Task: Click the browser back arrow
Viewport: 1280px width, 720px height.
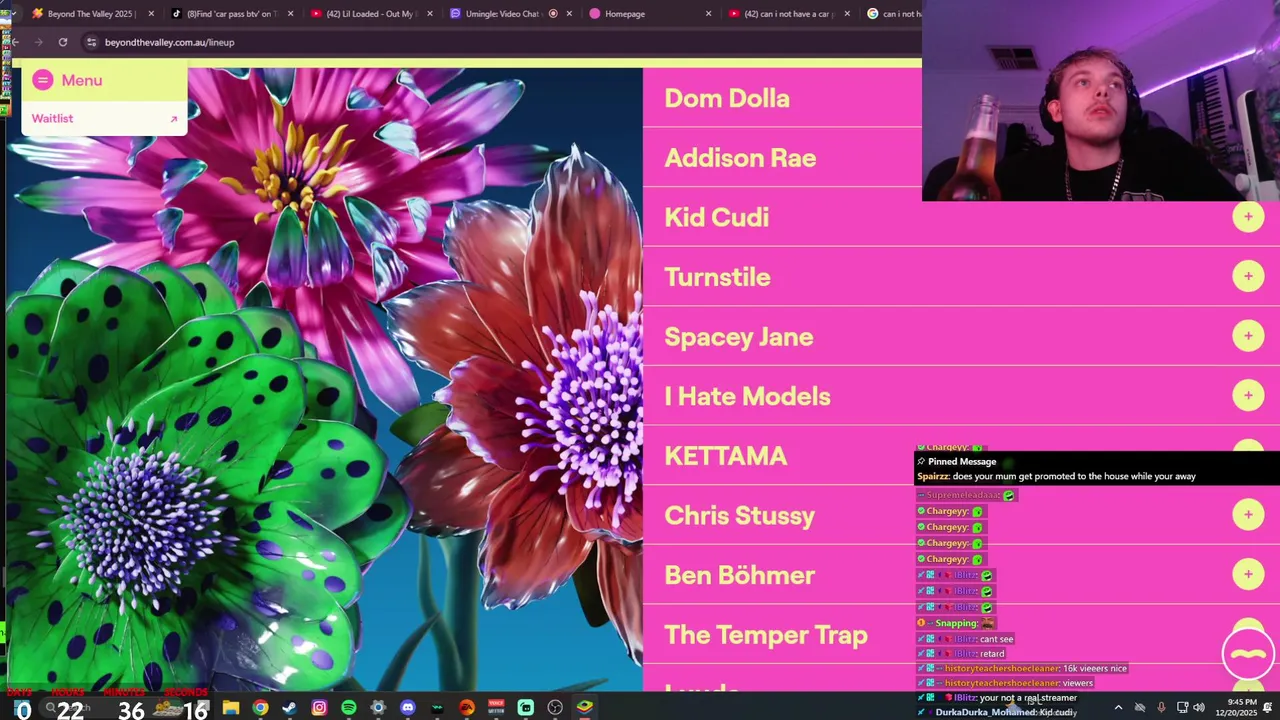Action: [15, 42]
